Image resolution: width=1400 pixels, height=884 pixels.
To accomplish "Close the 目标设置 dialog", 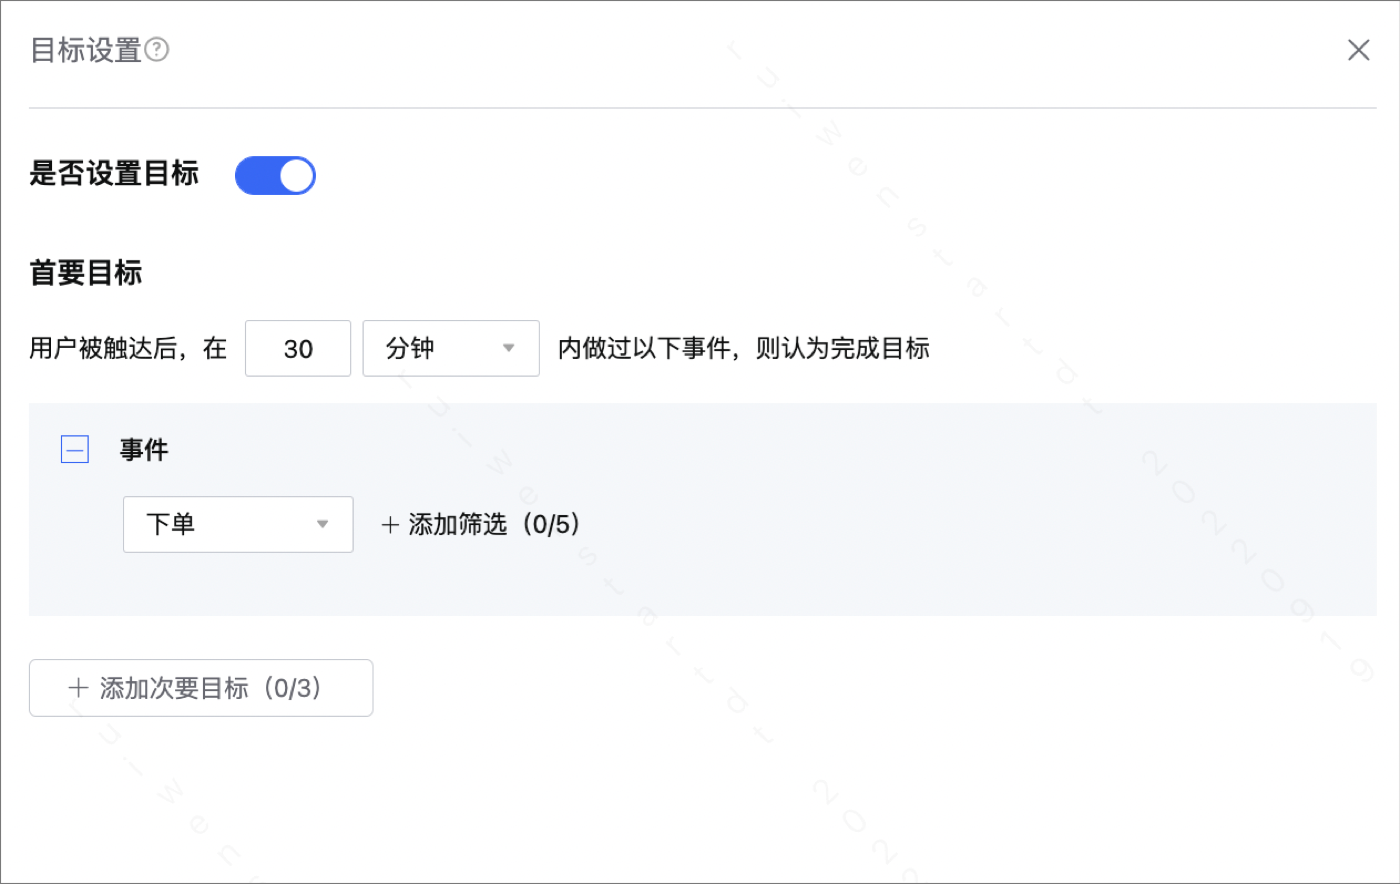I will [1358, 50].
